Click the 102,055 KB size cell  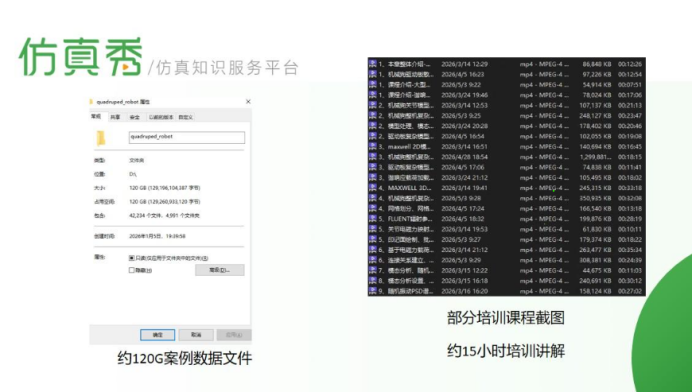point(595,136)
